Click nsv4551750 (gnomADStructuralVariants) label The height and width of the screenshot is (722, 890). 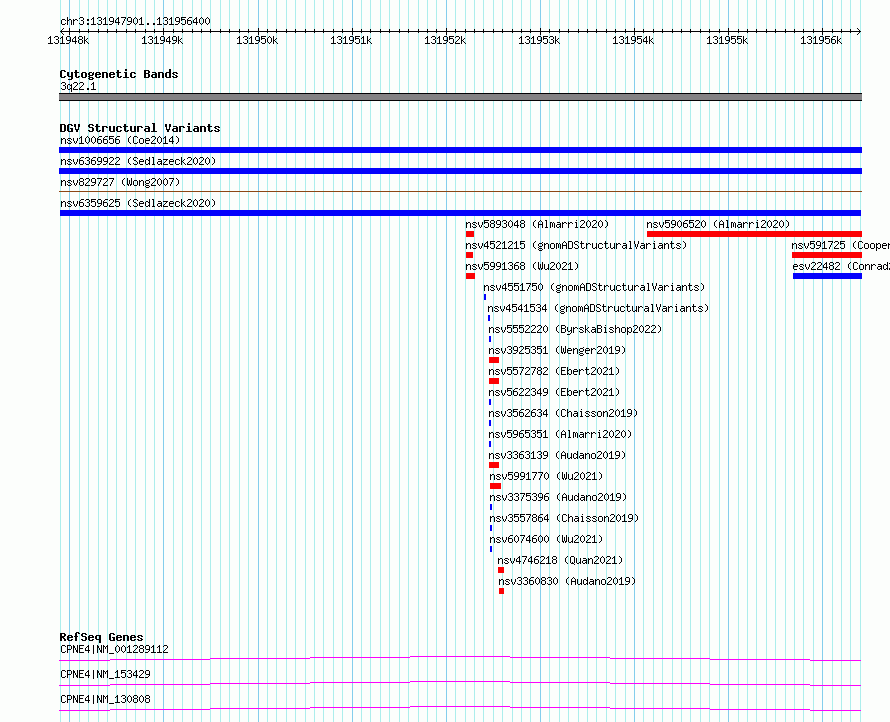tap(594, 287)
